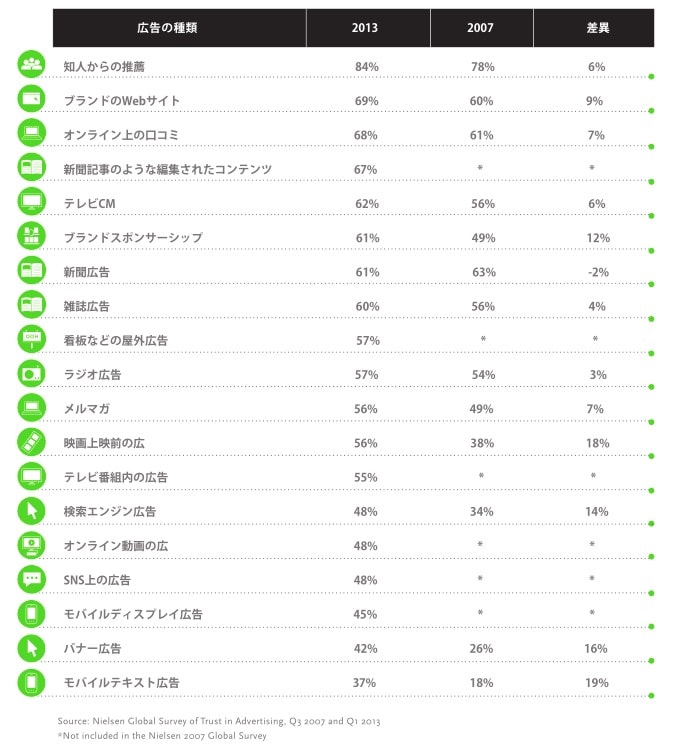Click the 広告の種類 column header
Screen dimensions: 688x749
point(179,28)
